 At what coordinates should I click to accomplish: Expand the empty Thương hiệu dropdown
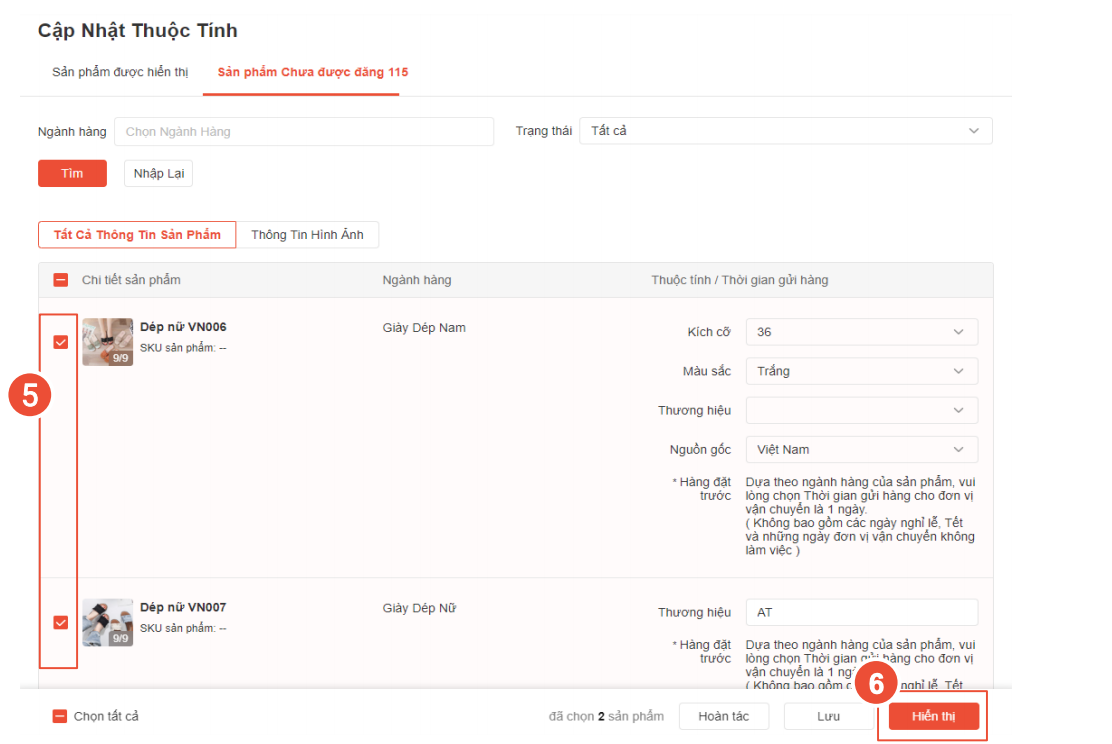coord(861,410)
